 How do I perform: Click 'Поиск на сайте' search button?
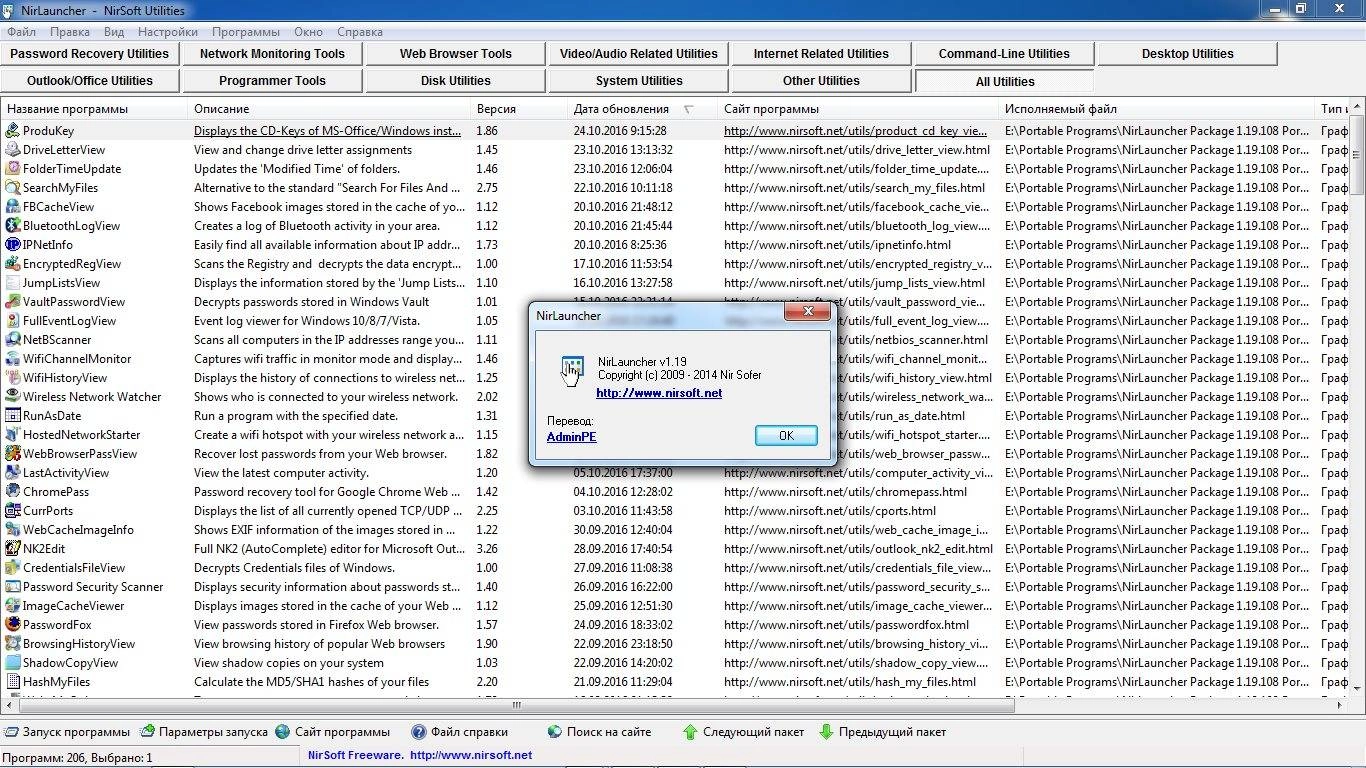point(600,732)
